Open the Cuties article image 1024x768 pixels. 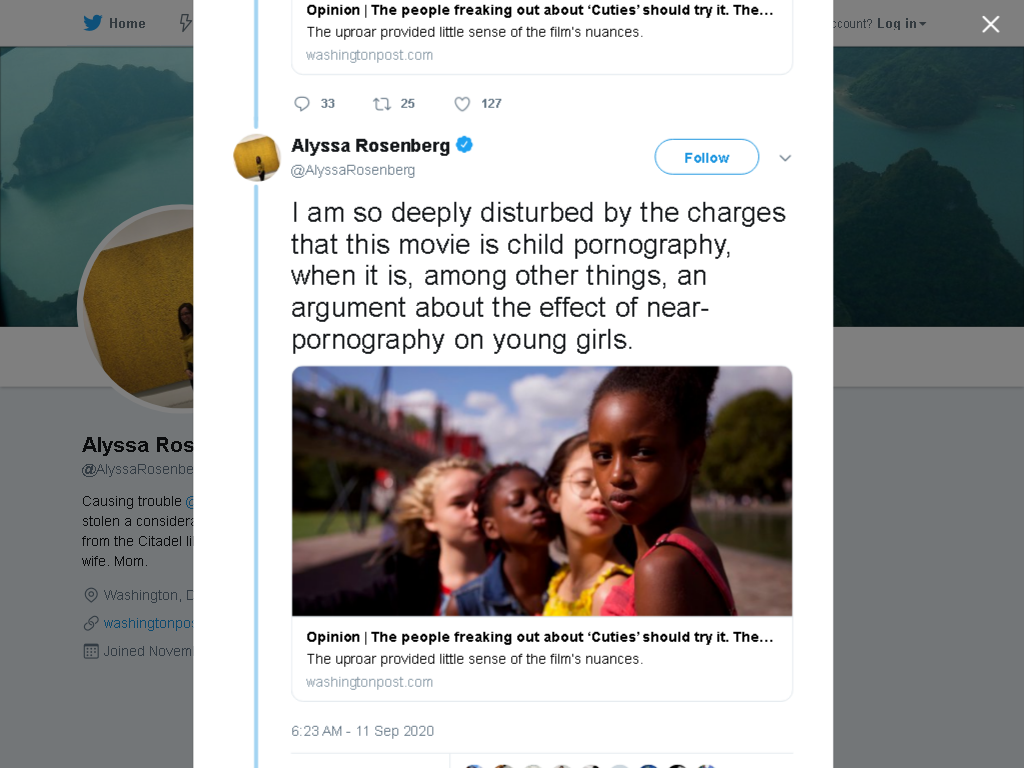coord(542,491)
